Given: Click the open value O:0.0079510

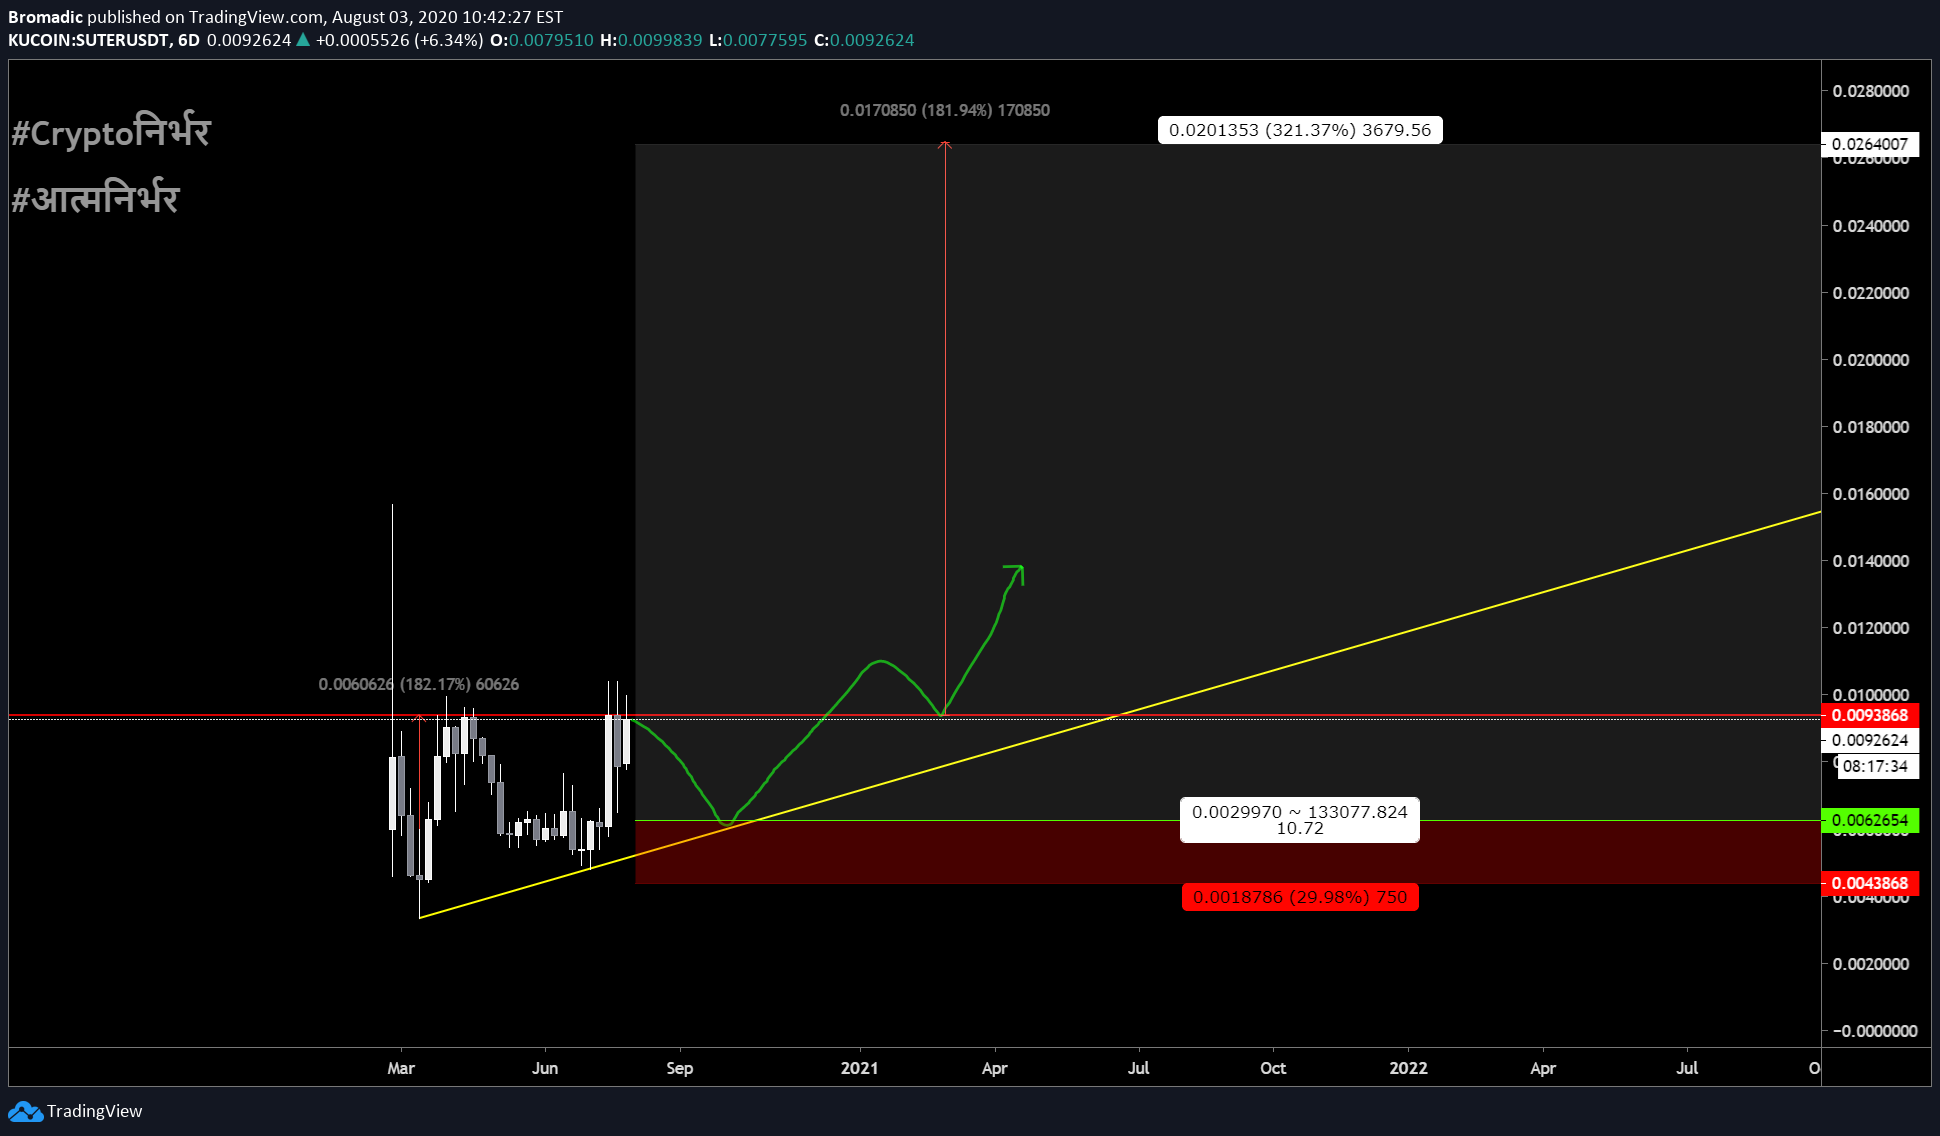Looking at the screenshot, I should pyautogui.click(x=541, y=40).
